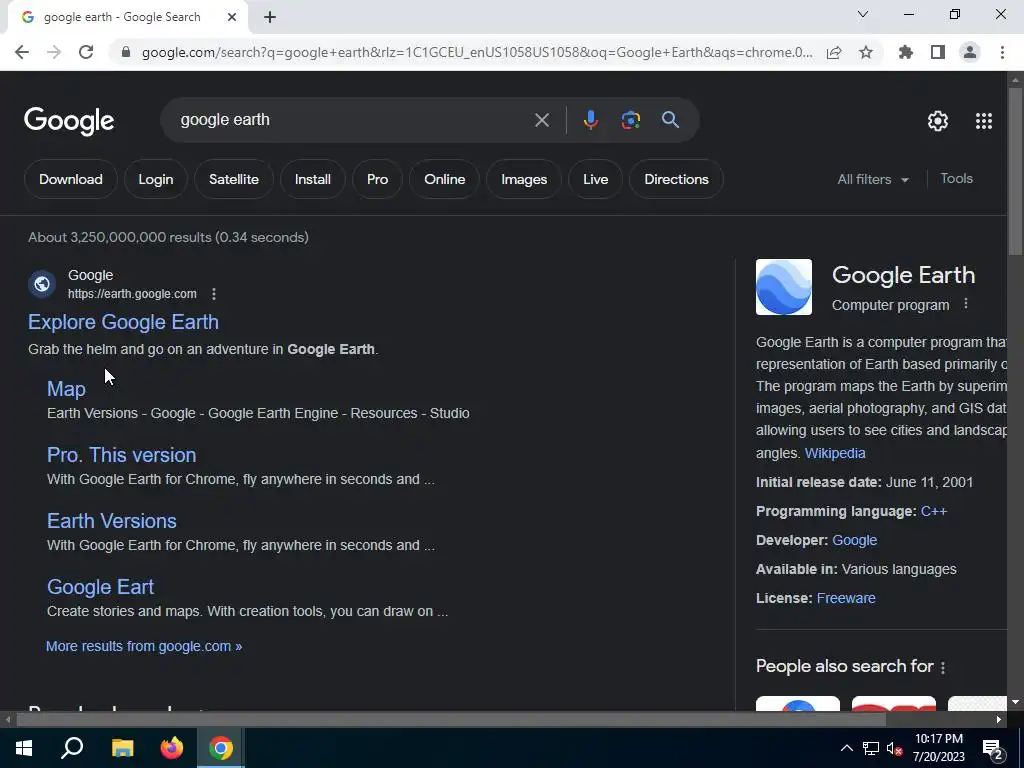Image resolution: width=1024 pixels, height=768 pixels.
Task: Open the Explore Google Earth result
Action: point(123,322)
